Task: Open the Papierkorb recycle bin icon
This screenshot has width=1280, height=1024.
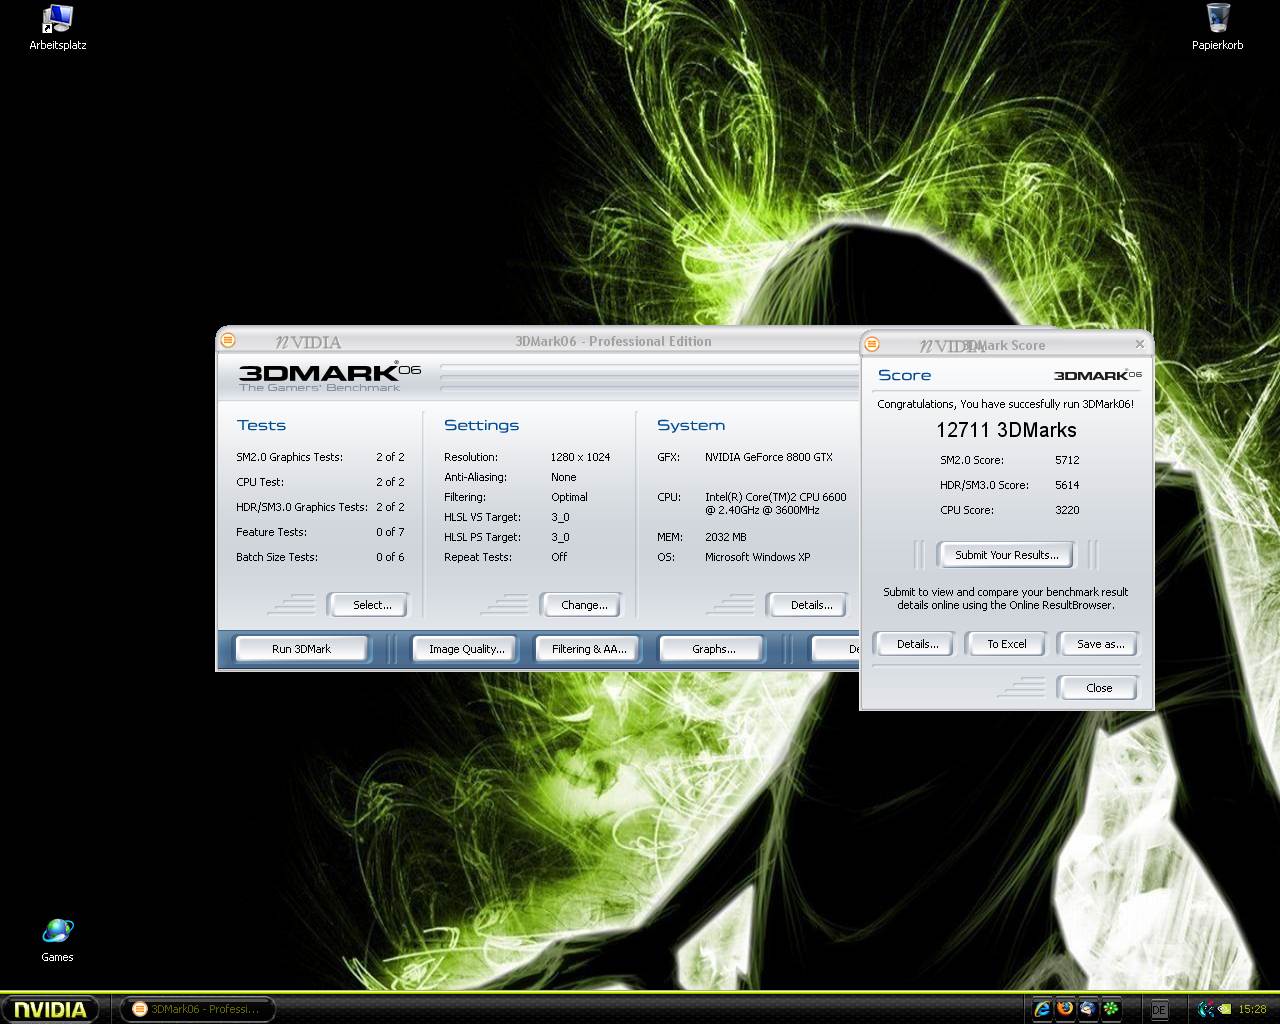Action: tap(1217, 27)
